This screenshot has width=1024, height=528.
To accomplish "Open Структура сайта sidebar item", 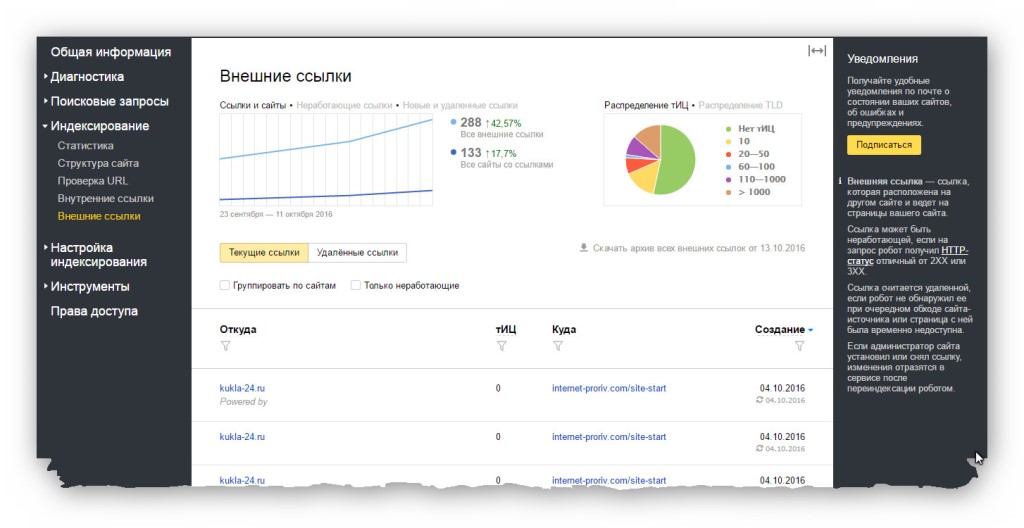I will coord(98,163).
